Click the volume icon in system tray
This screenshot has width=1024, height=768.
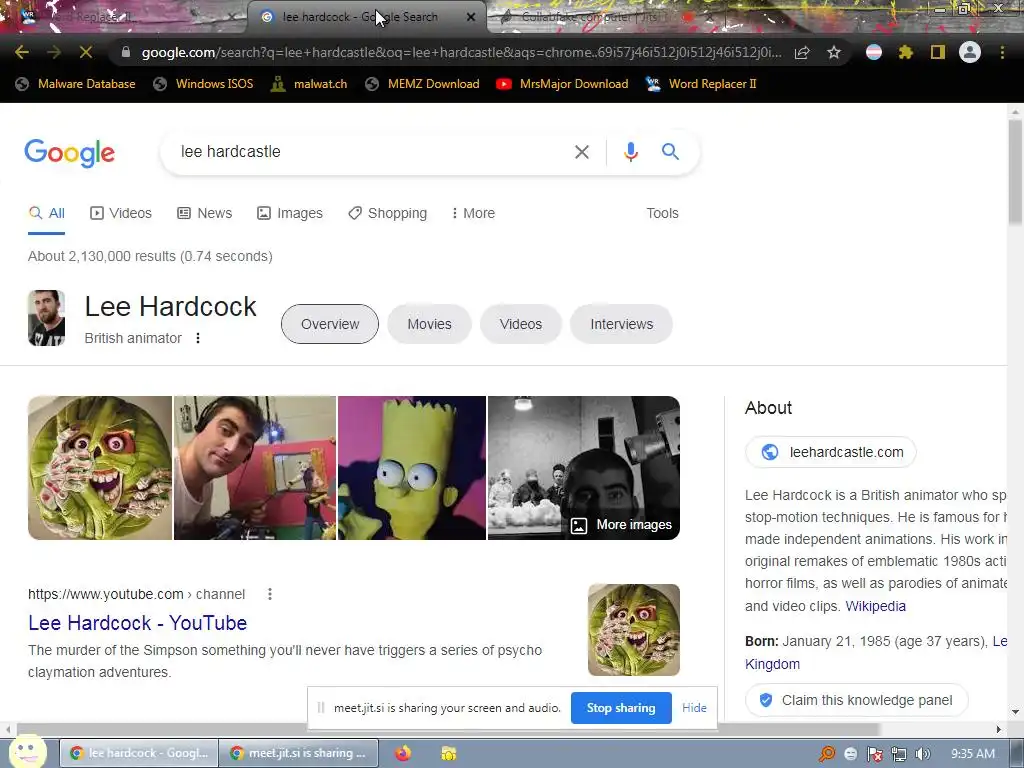click(923, 754)
